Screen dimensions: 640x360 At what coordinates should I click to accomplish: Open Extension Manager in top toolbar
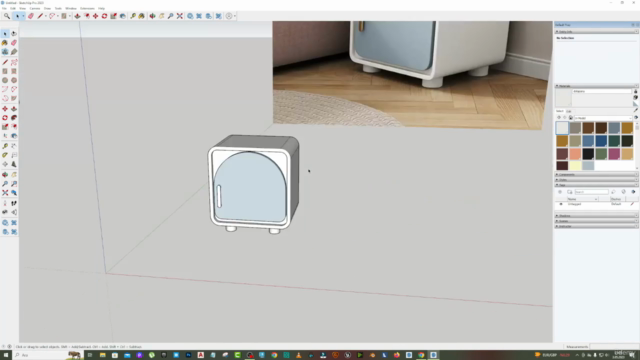pyautogui.click(x=219, y=16)
